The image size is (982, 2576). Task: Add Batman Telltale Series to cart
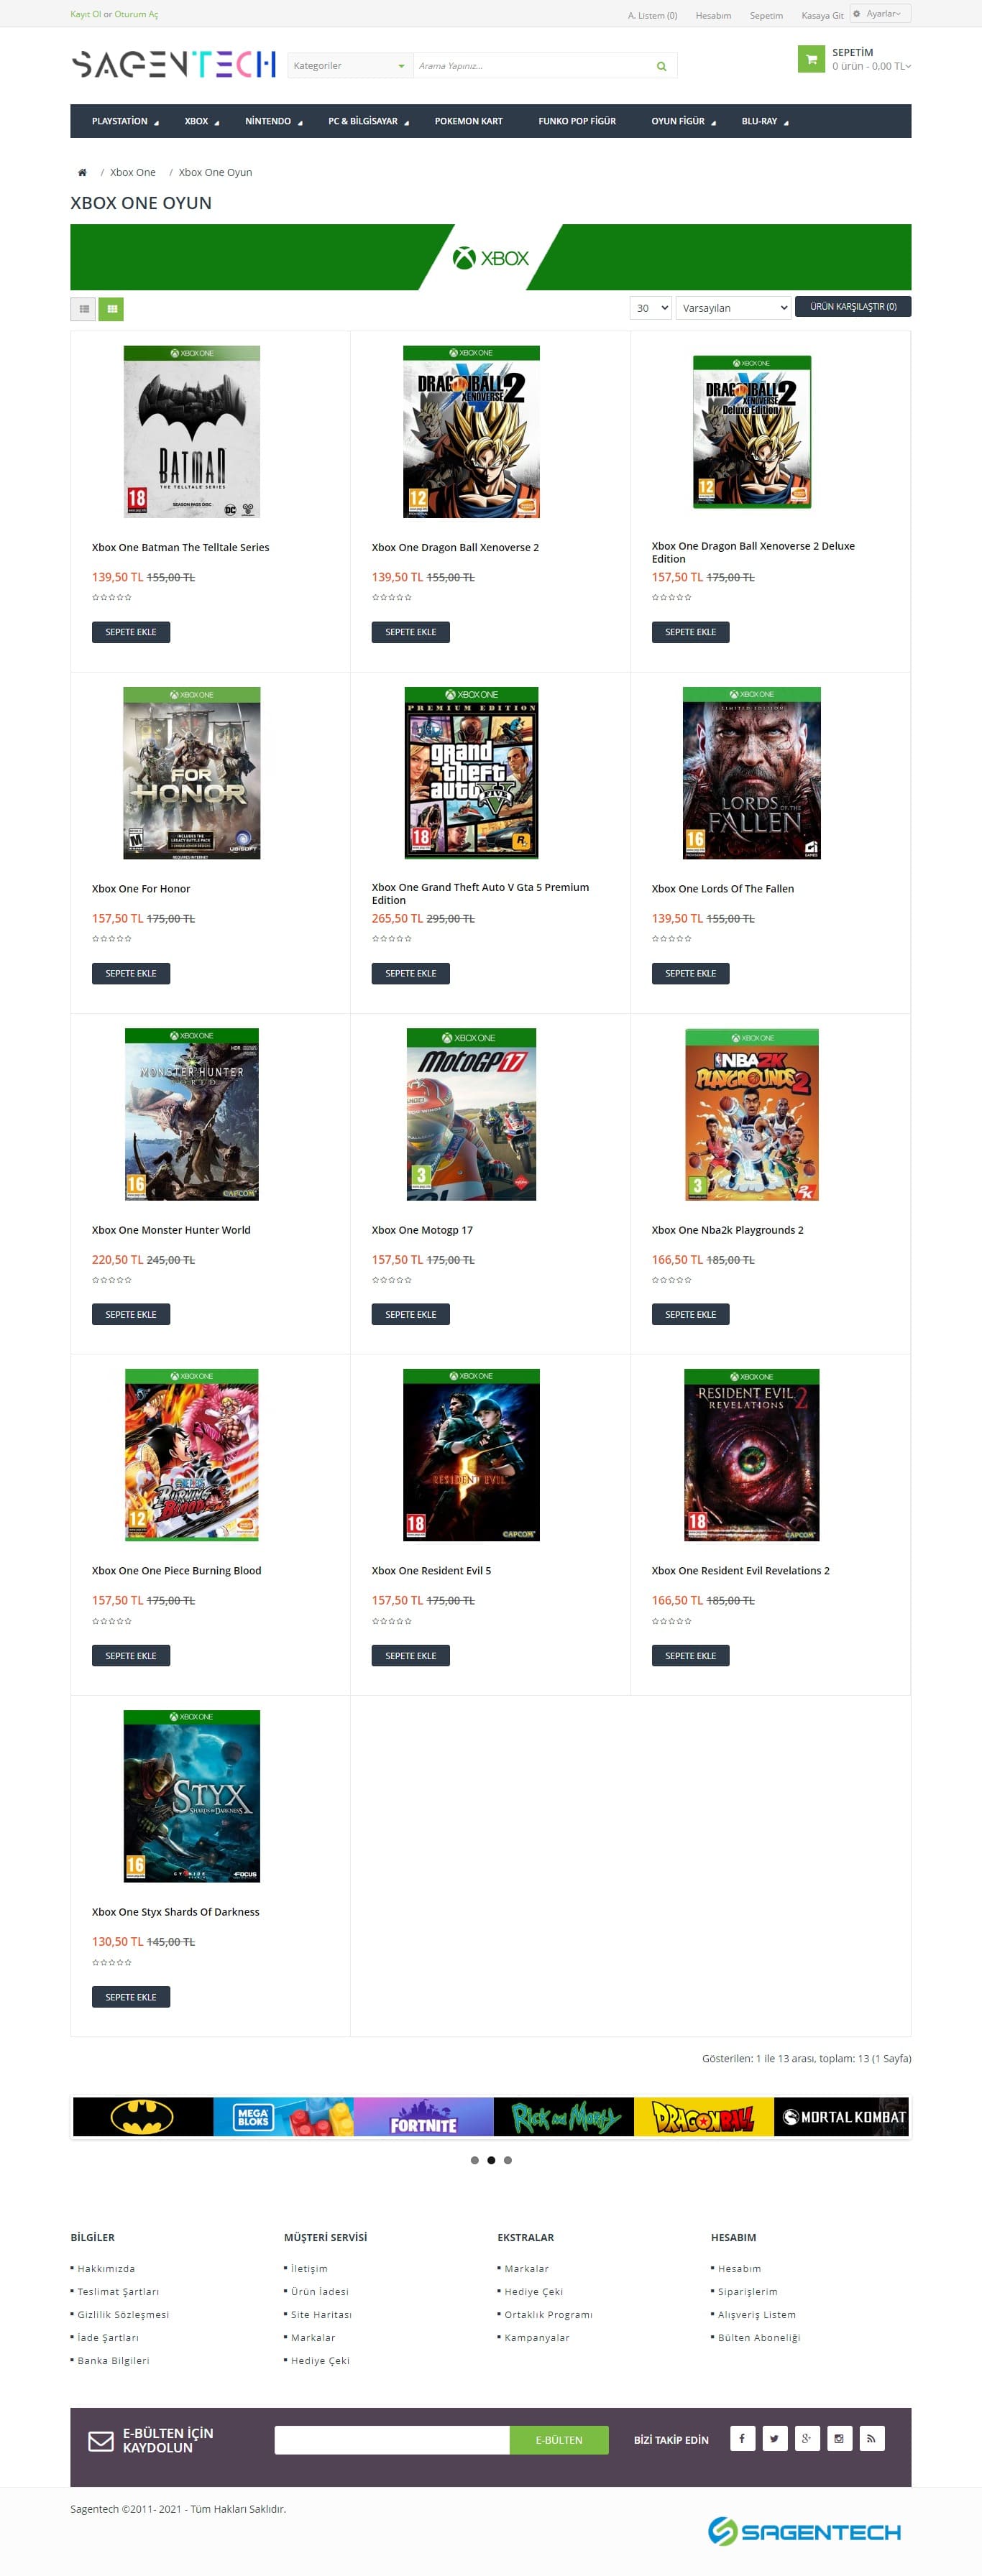coord(131,632)
